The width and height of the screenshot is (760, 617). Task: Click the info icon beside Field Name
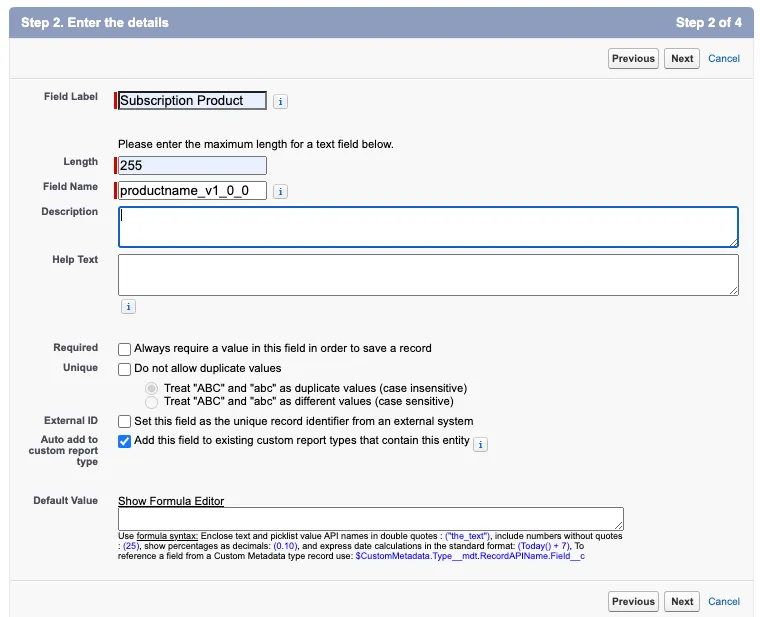281,191
